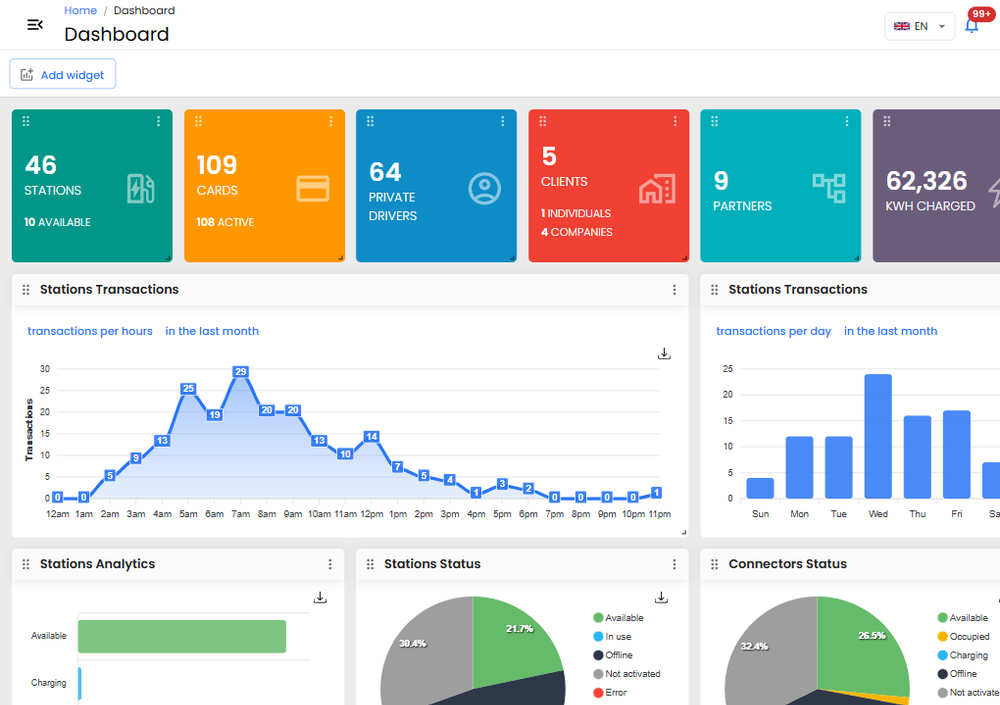The image size is (1000, 705).
Task: Grab the Connectors Status drag handle
Action: (715, 564)
